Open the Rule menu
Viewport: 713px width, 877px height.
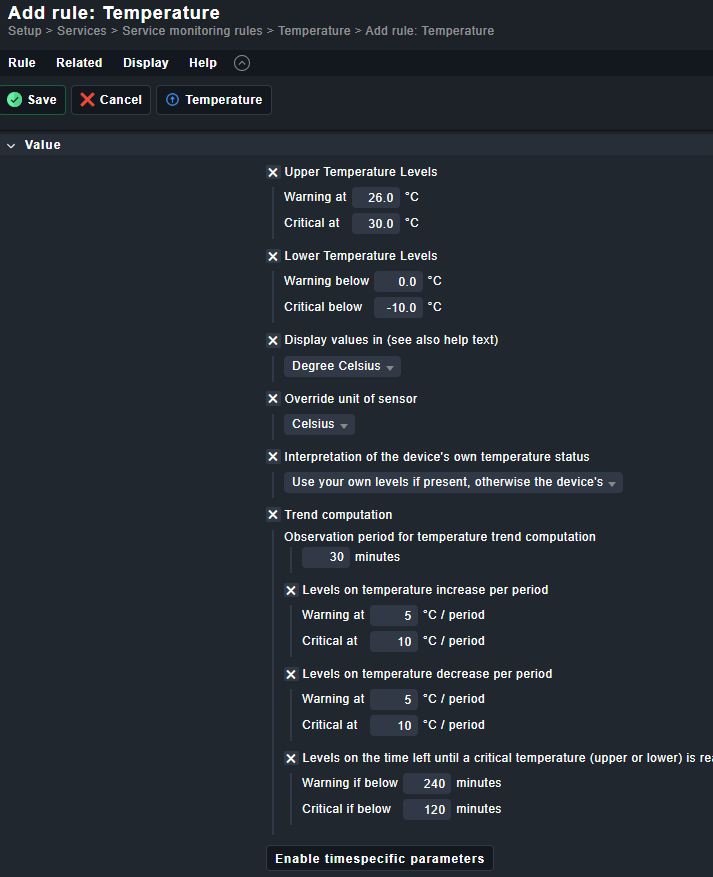[22, 63]
